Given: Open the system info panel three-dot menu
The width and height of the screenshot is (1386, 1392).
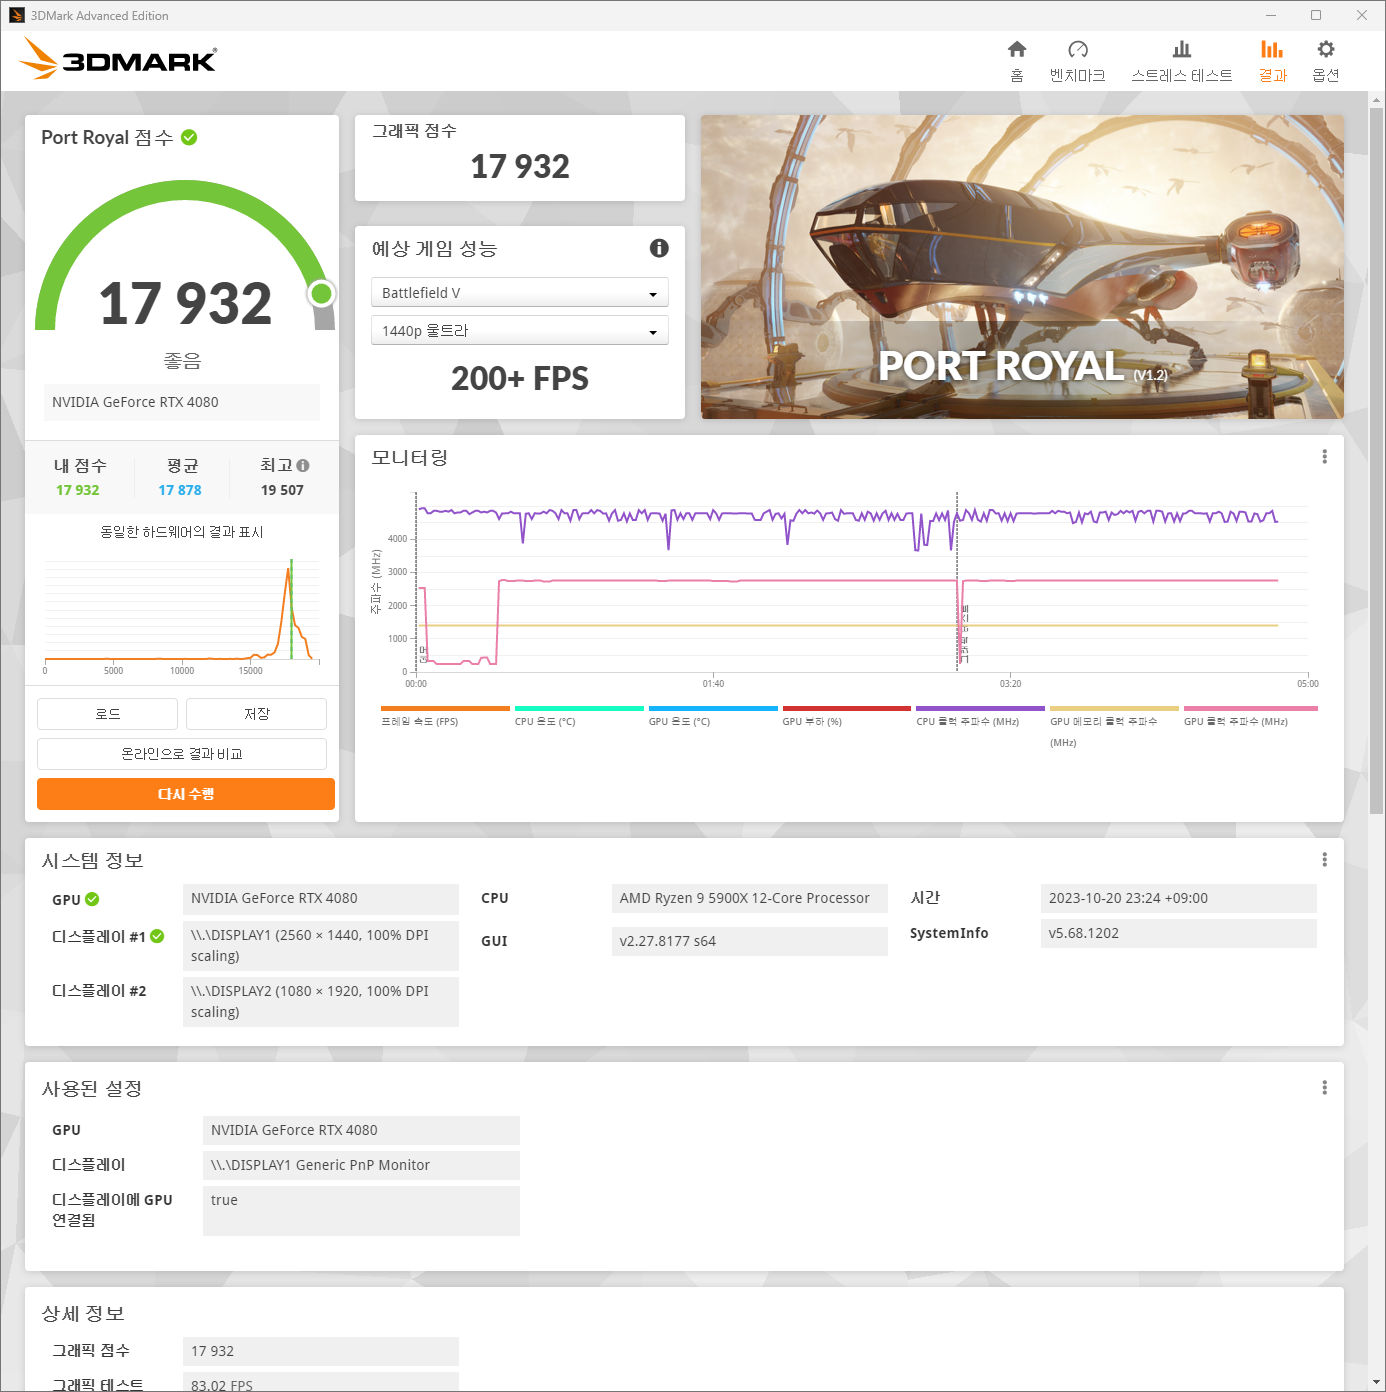Looking at the screenshot, I should point(1325,860).
